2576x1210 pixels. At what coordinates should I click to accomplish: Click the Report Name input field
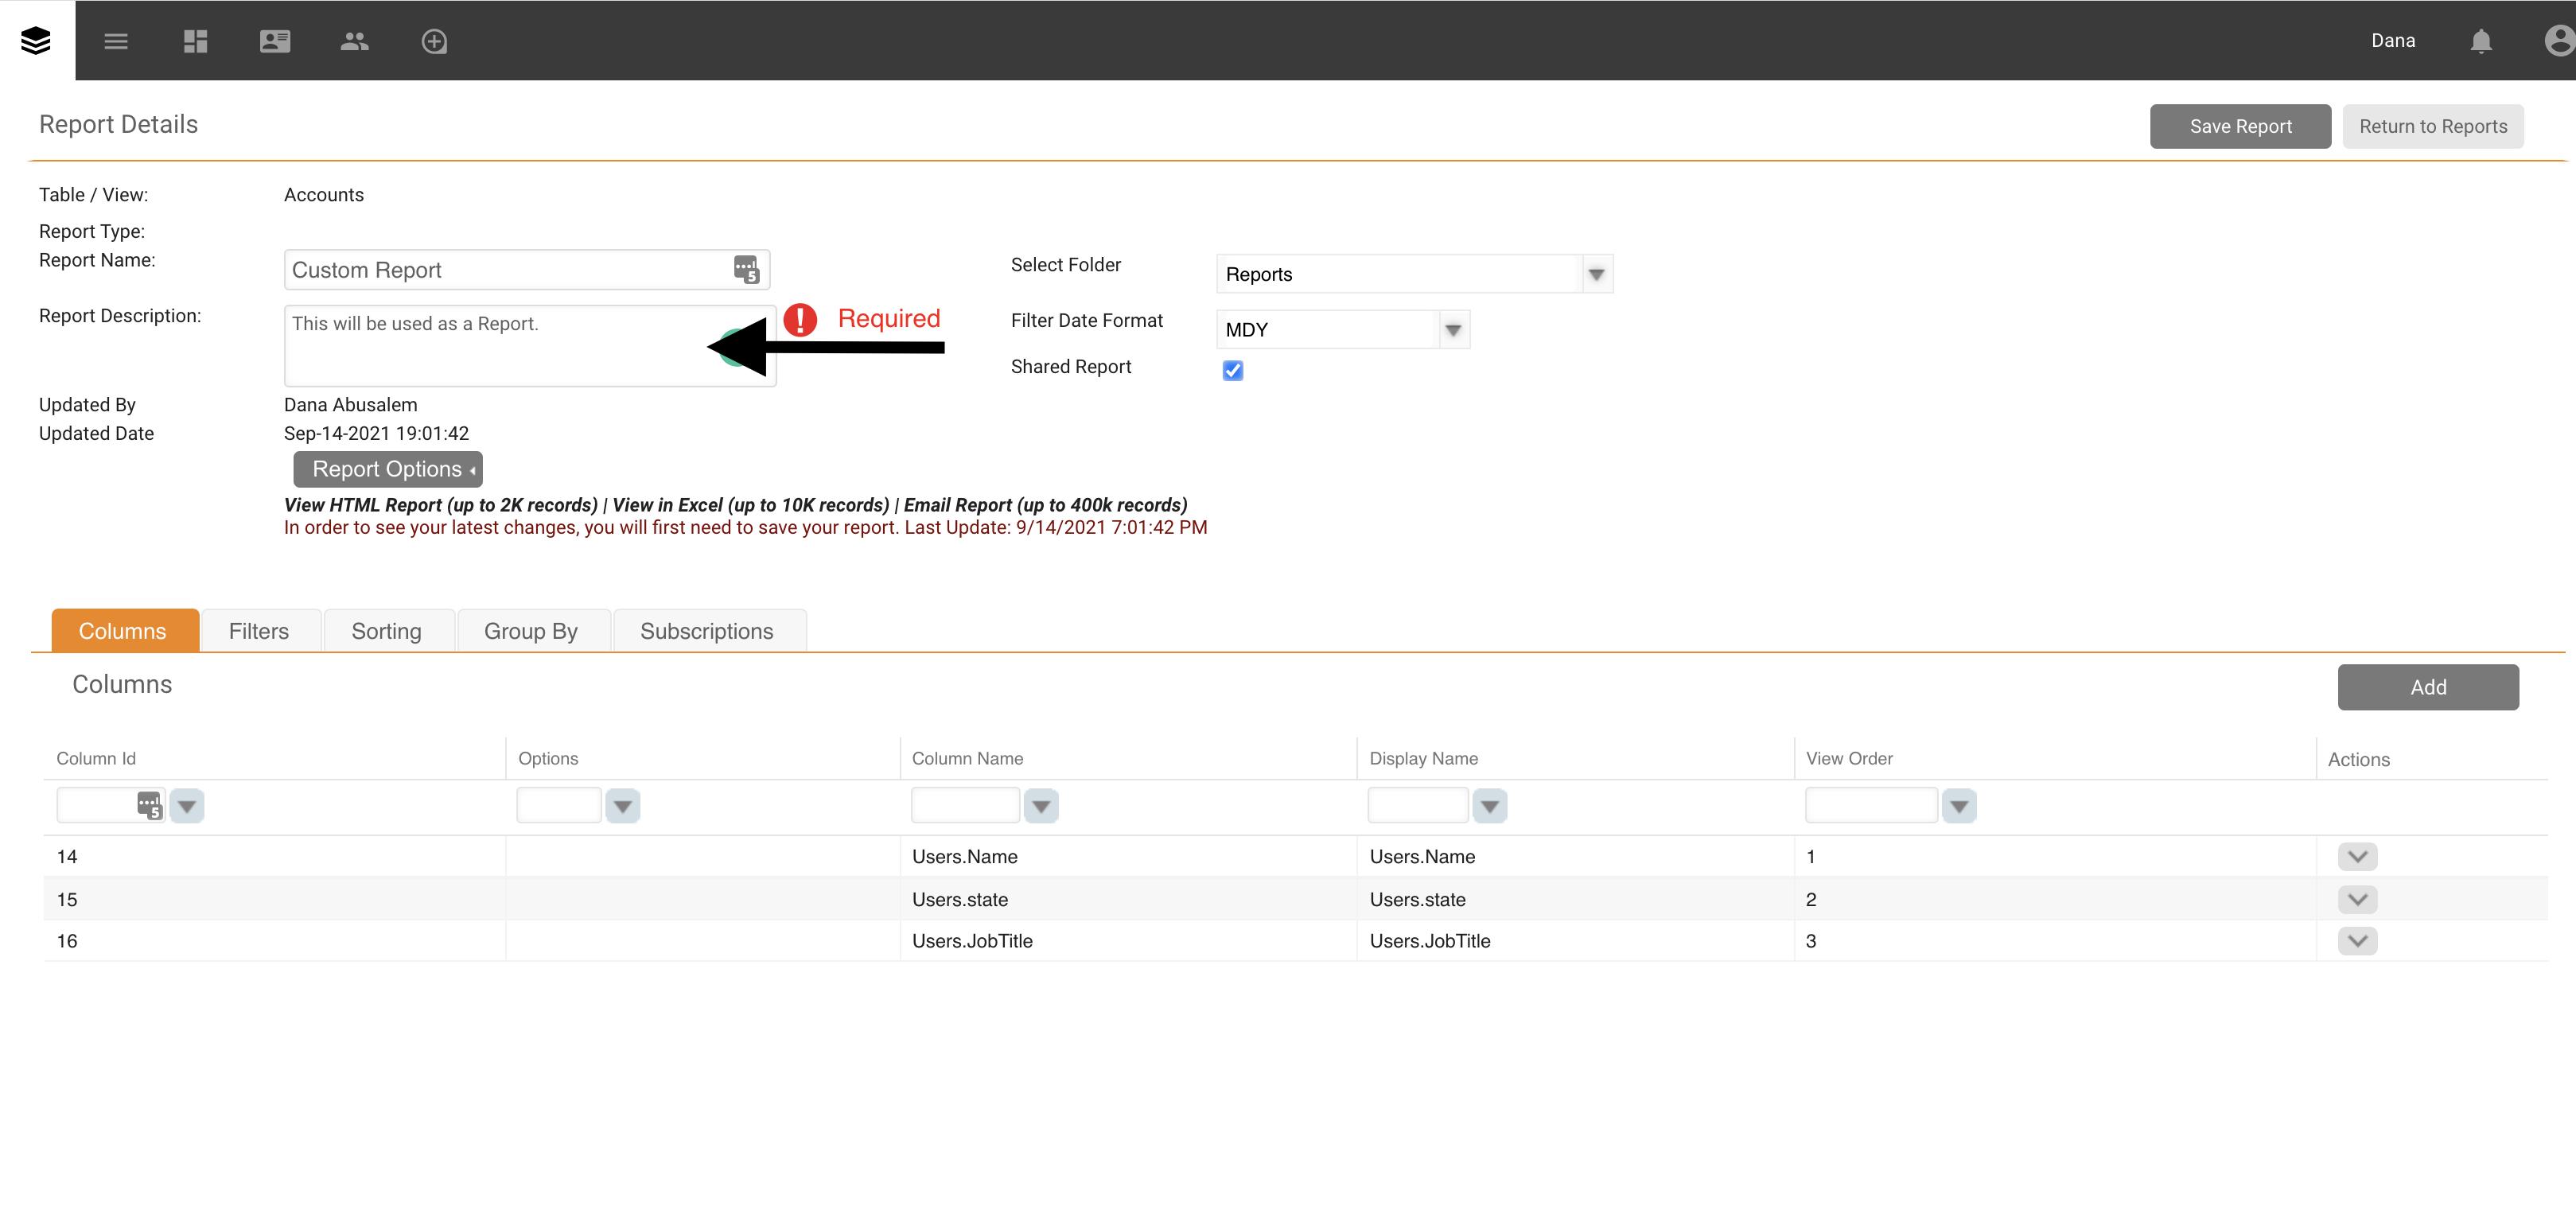510,270
